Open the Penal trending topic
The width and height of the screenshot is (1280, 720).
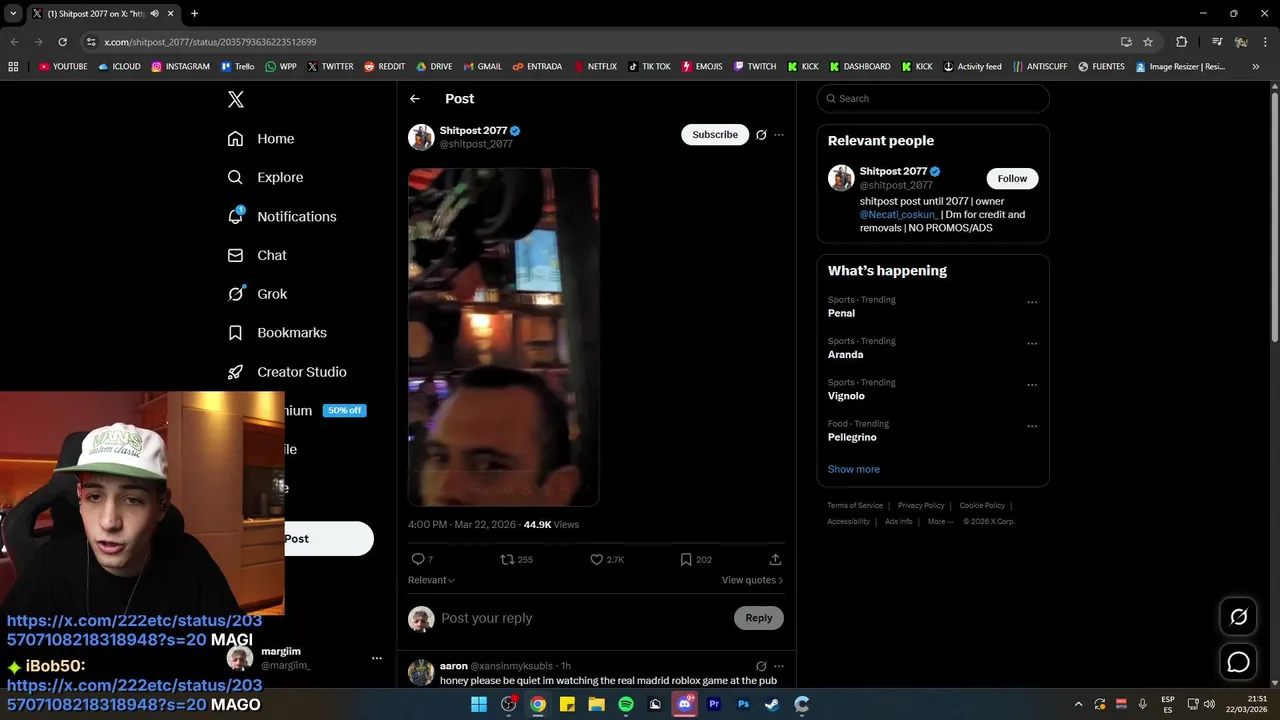tap(841, 313)
